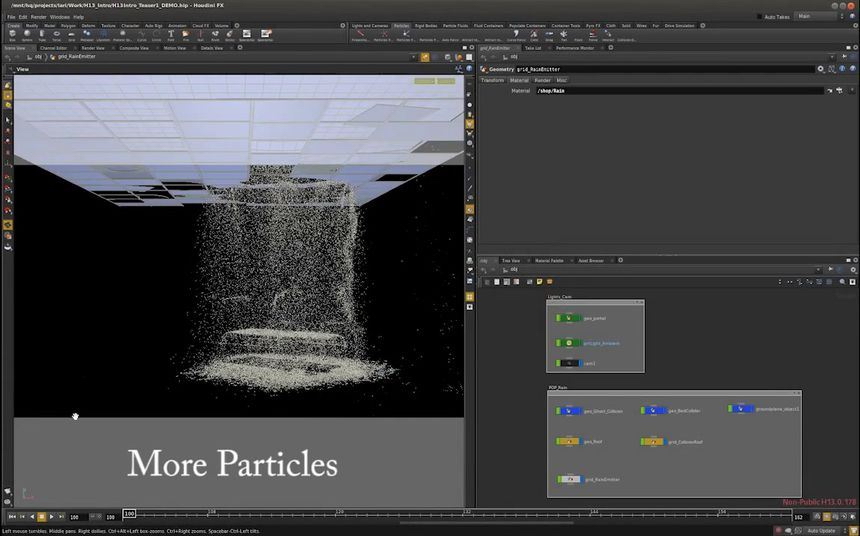Click the gear icon in parameter pane
860x536 pixels.
[x=821, y=69]
